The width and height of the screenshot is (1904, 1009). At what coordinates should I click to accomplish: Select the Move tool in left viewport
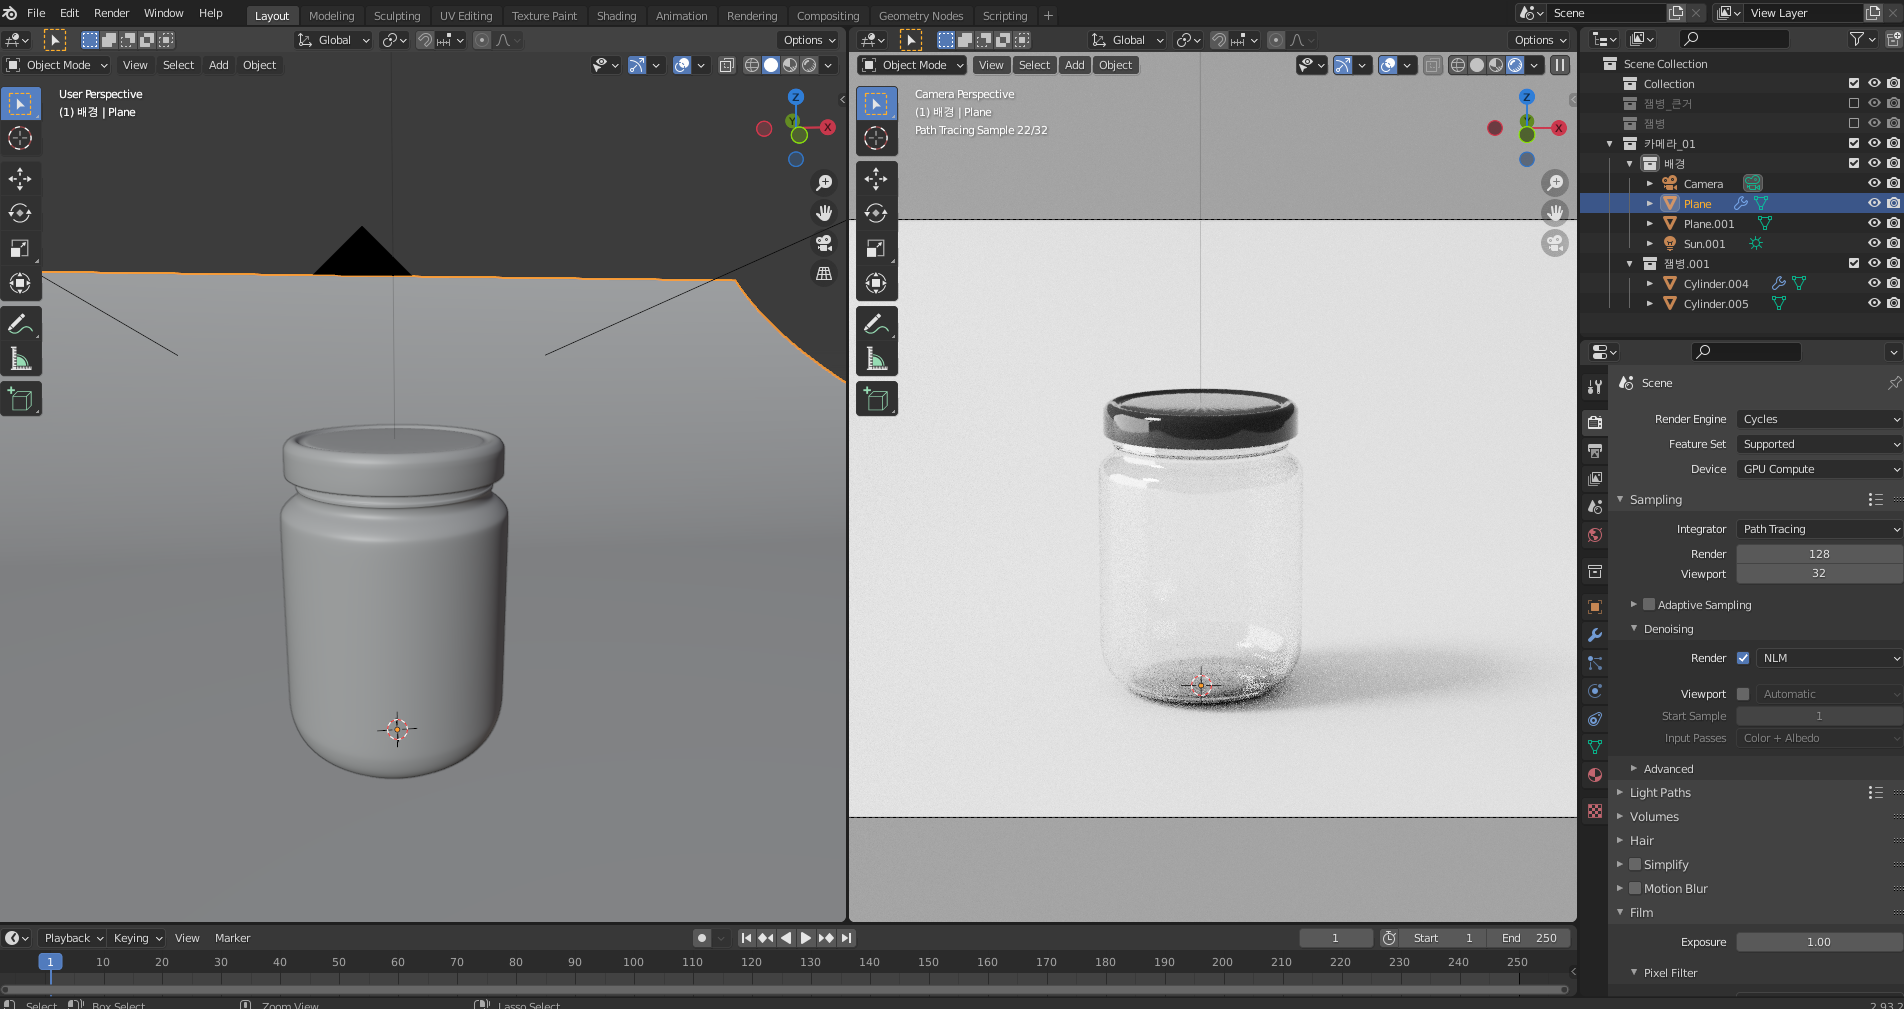20,179
